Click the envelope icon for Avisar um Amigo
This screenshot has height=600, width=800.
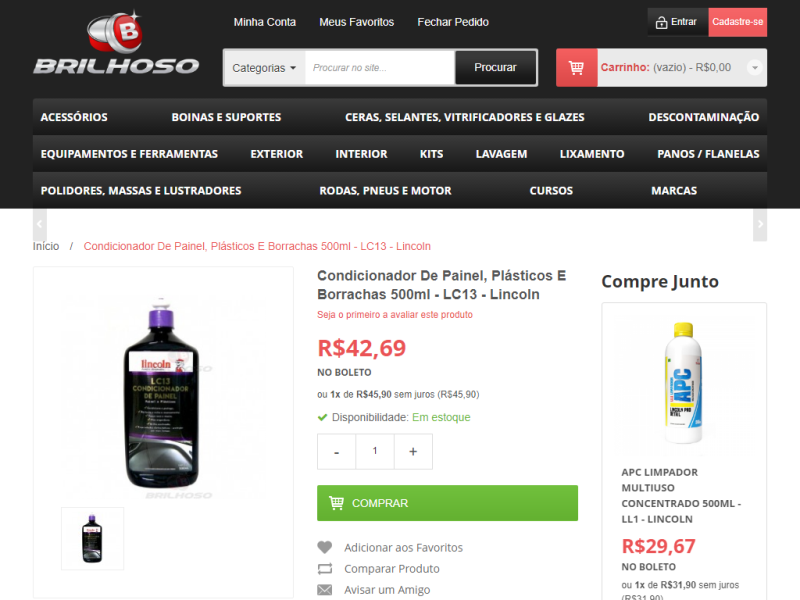coord(324,590)
